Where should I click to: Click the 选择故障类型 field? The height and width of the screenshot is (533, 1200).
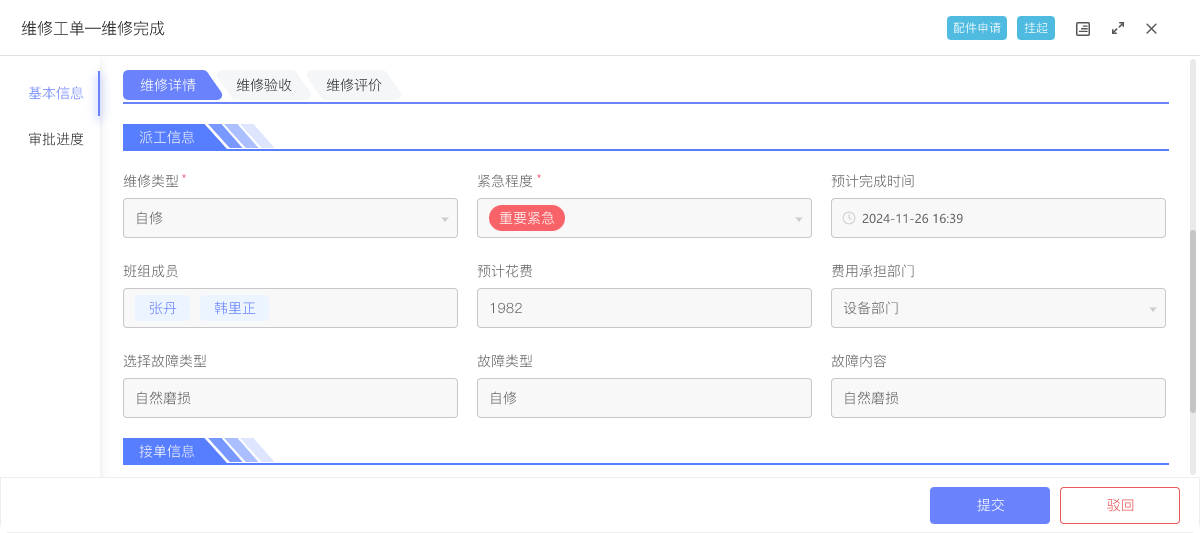tap(290, 398)
